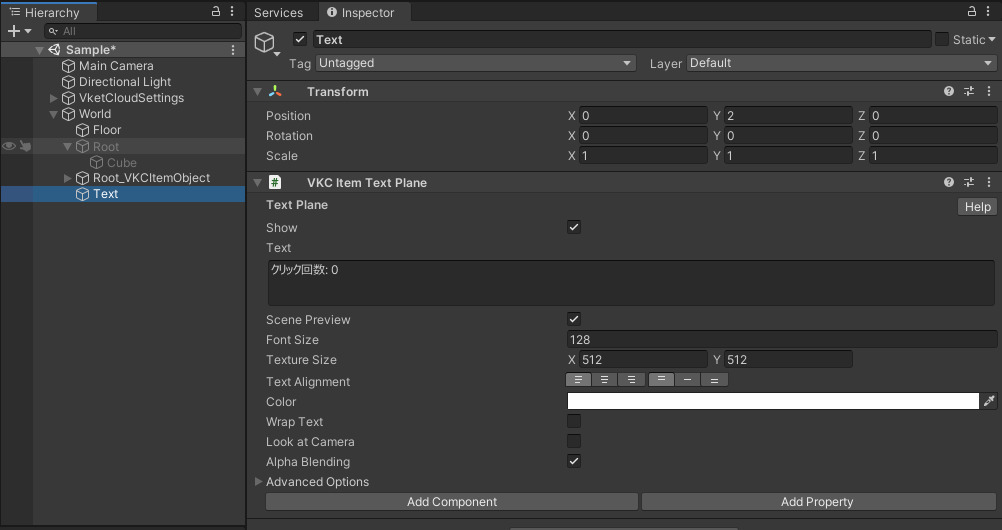Open the Layer dropdown showing Default

841,63
